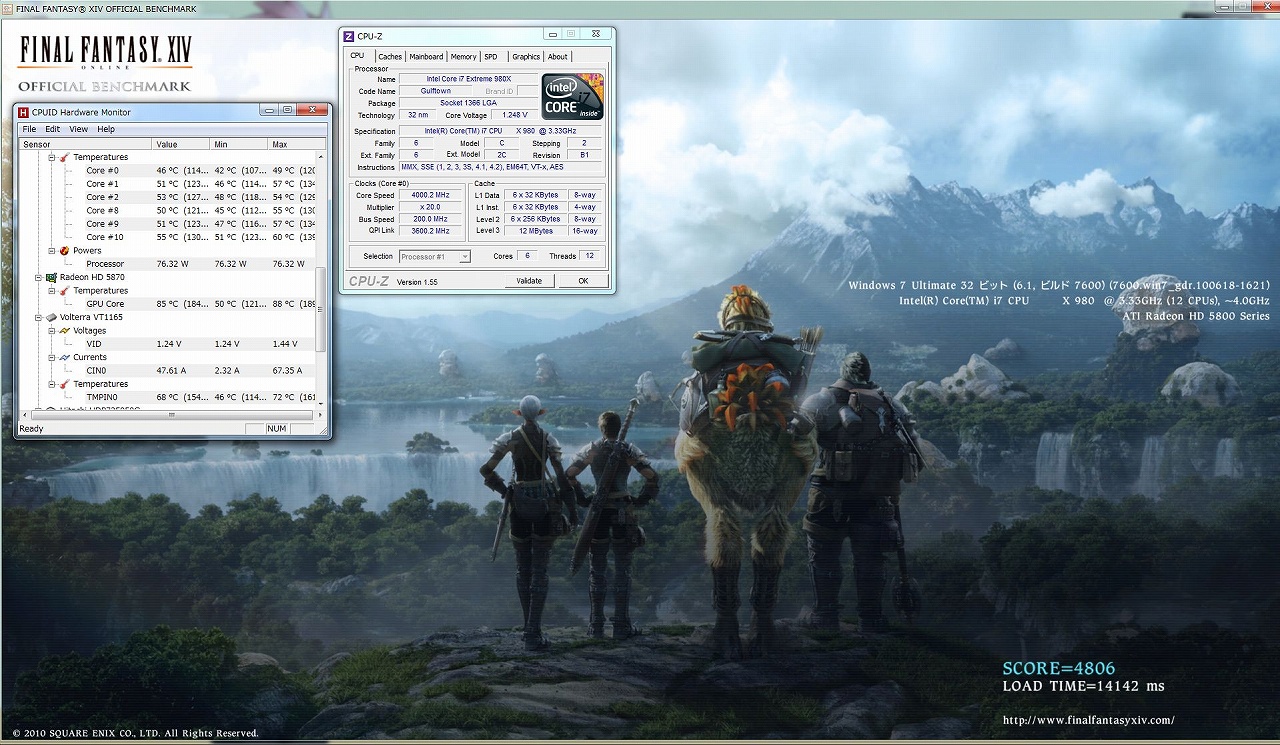Viewport: 1280px width, 745px height.
Task: Open the View menu in Hardware Monitor
Action: click(x=79, y=129)
